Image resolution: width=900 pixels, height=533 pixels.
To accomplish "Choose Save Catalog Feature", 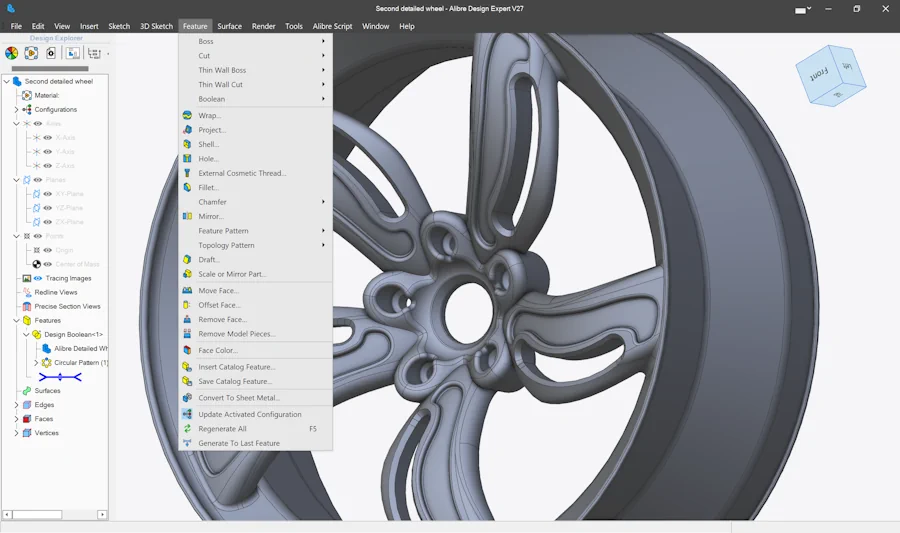I will click(x=255, y=381).
